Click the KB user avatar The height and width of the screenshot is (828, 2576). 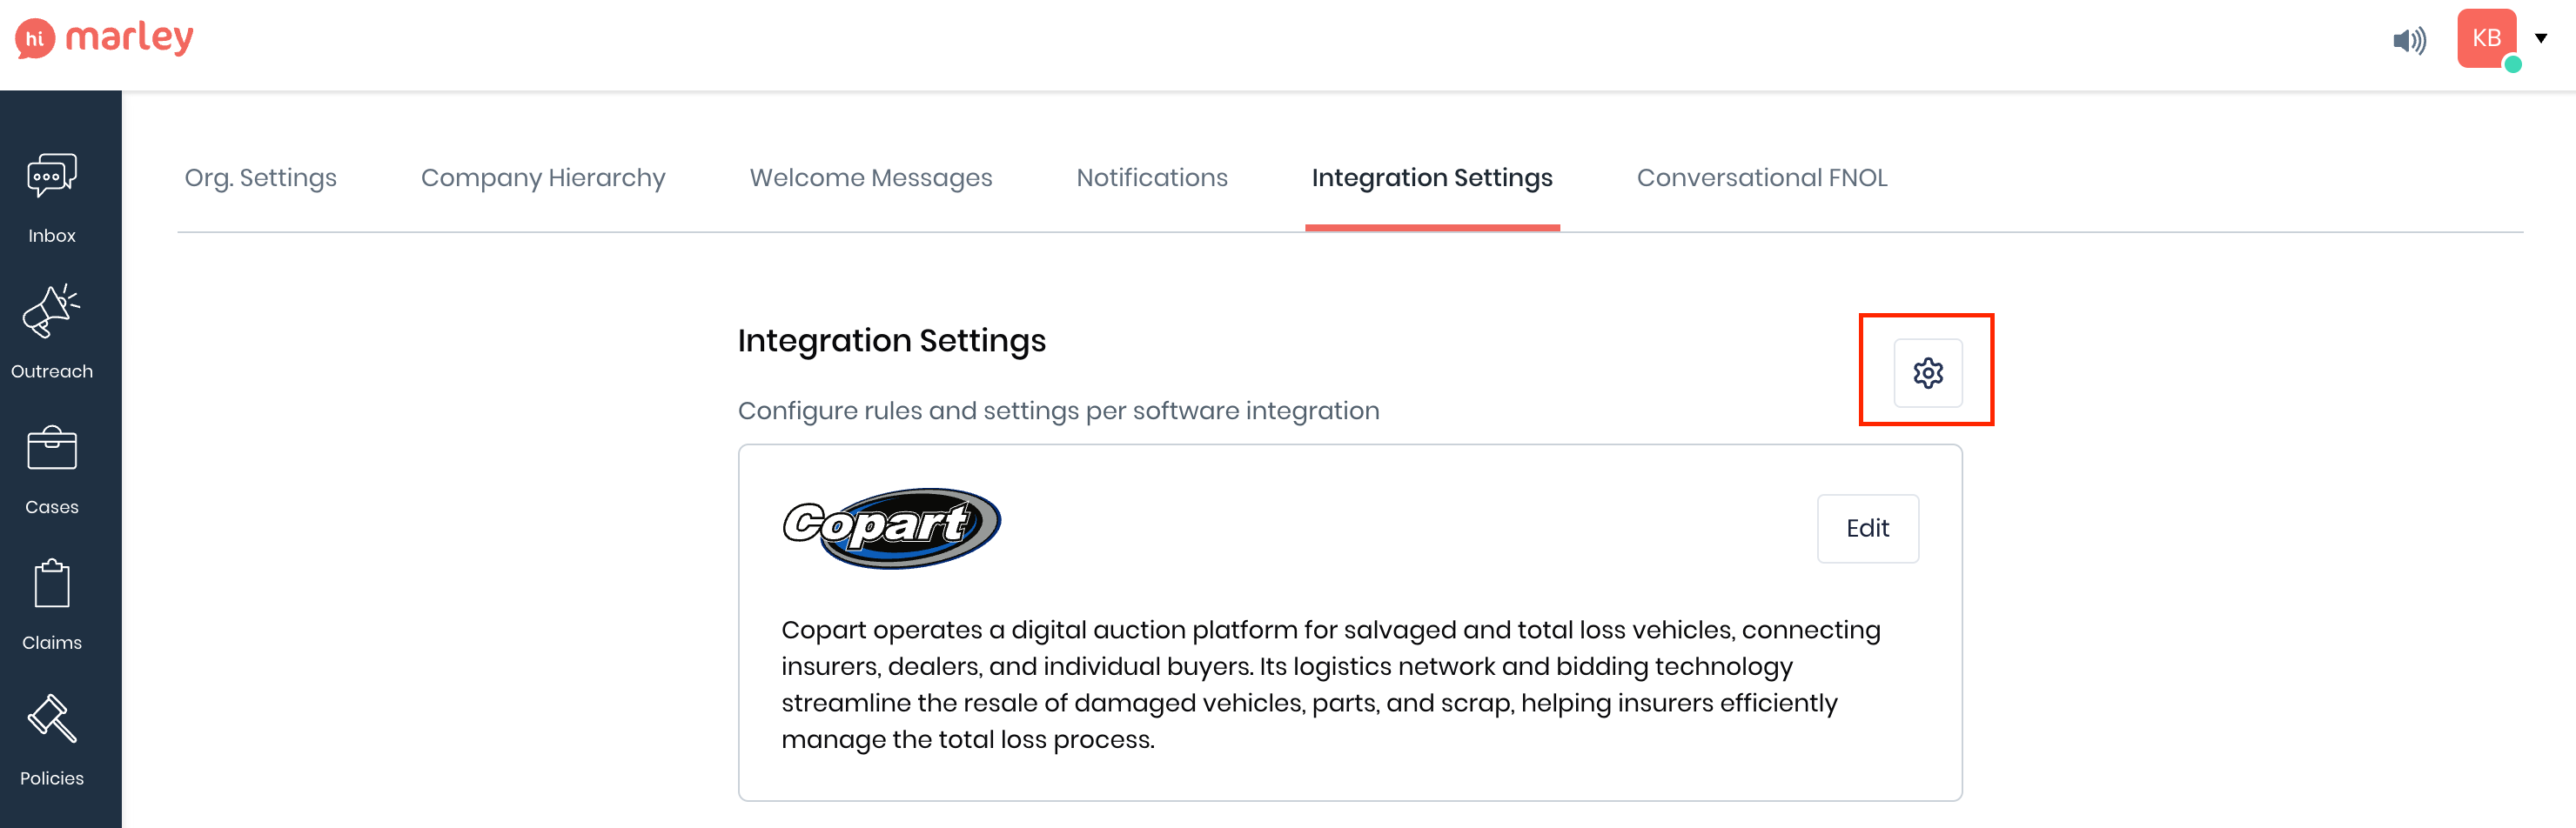pos(2486,38)
